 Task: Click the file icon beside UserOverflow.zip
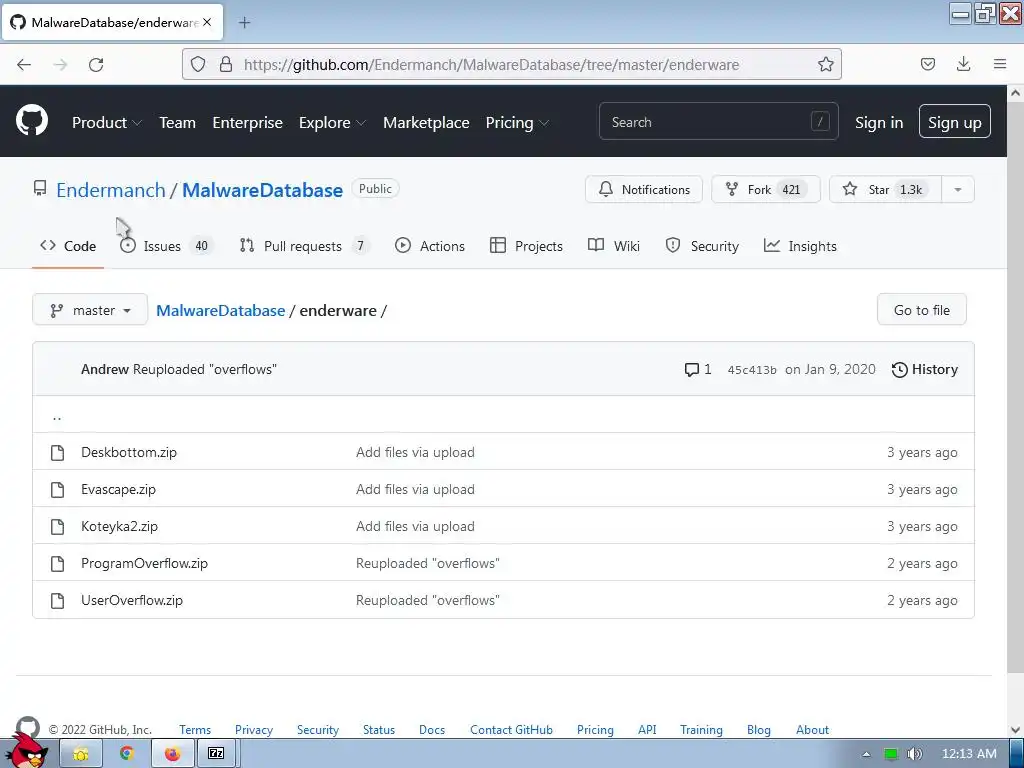[x=57, y=601]
